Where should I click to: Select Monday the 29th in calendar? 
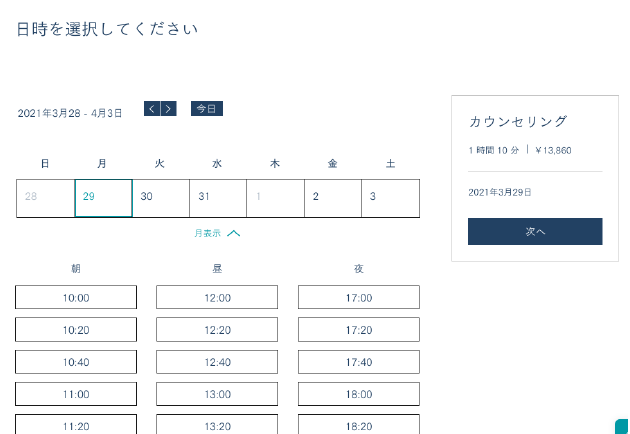(x=103, y=198)
